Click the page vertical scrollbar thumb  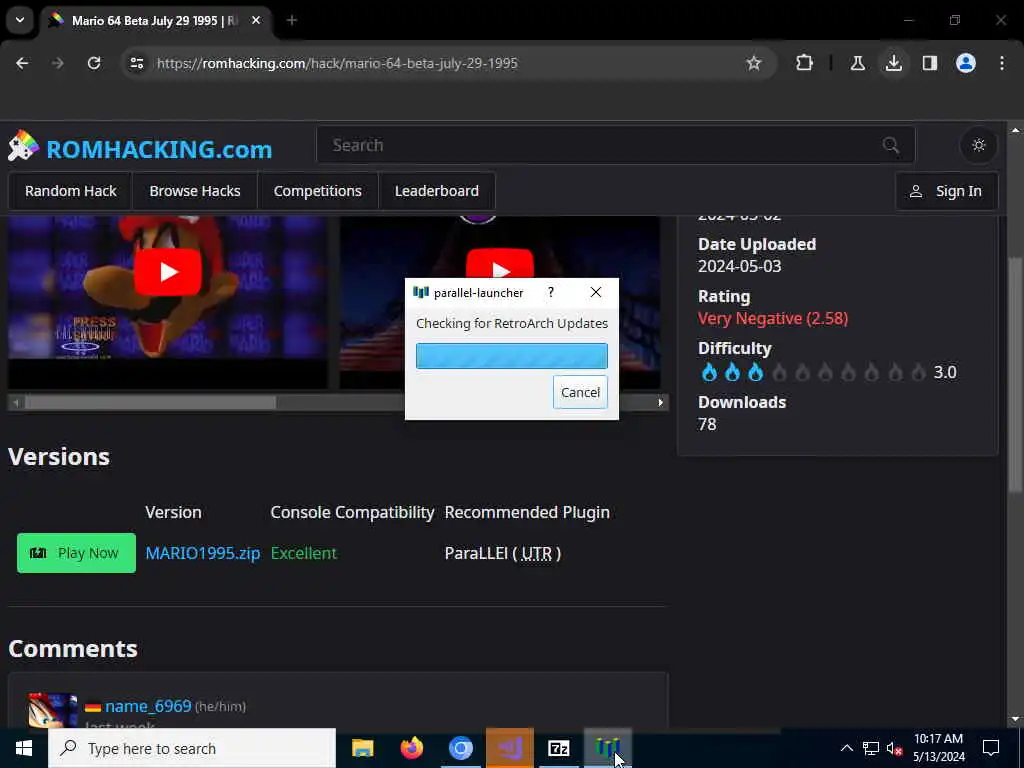pos(1015,374)
